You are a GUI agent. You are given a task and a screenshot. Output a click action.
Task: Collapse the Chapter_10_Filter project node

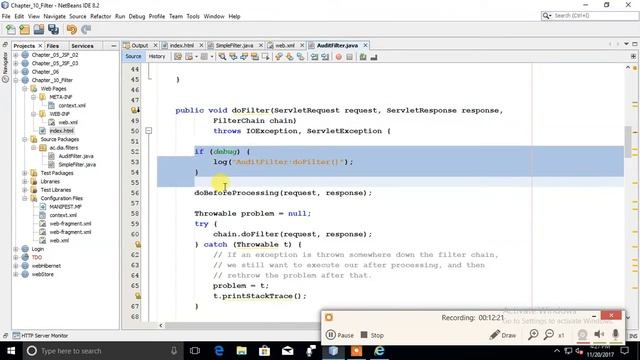coord(16,80)
